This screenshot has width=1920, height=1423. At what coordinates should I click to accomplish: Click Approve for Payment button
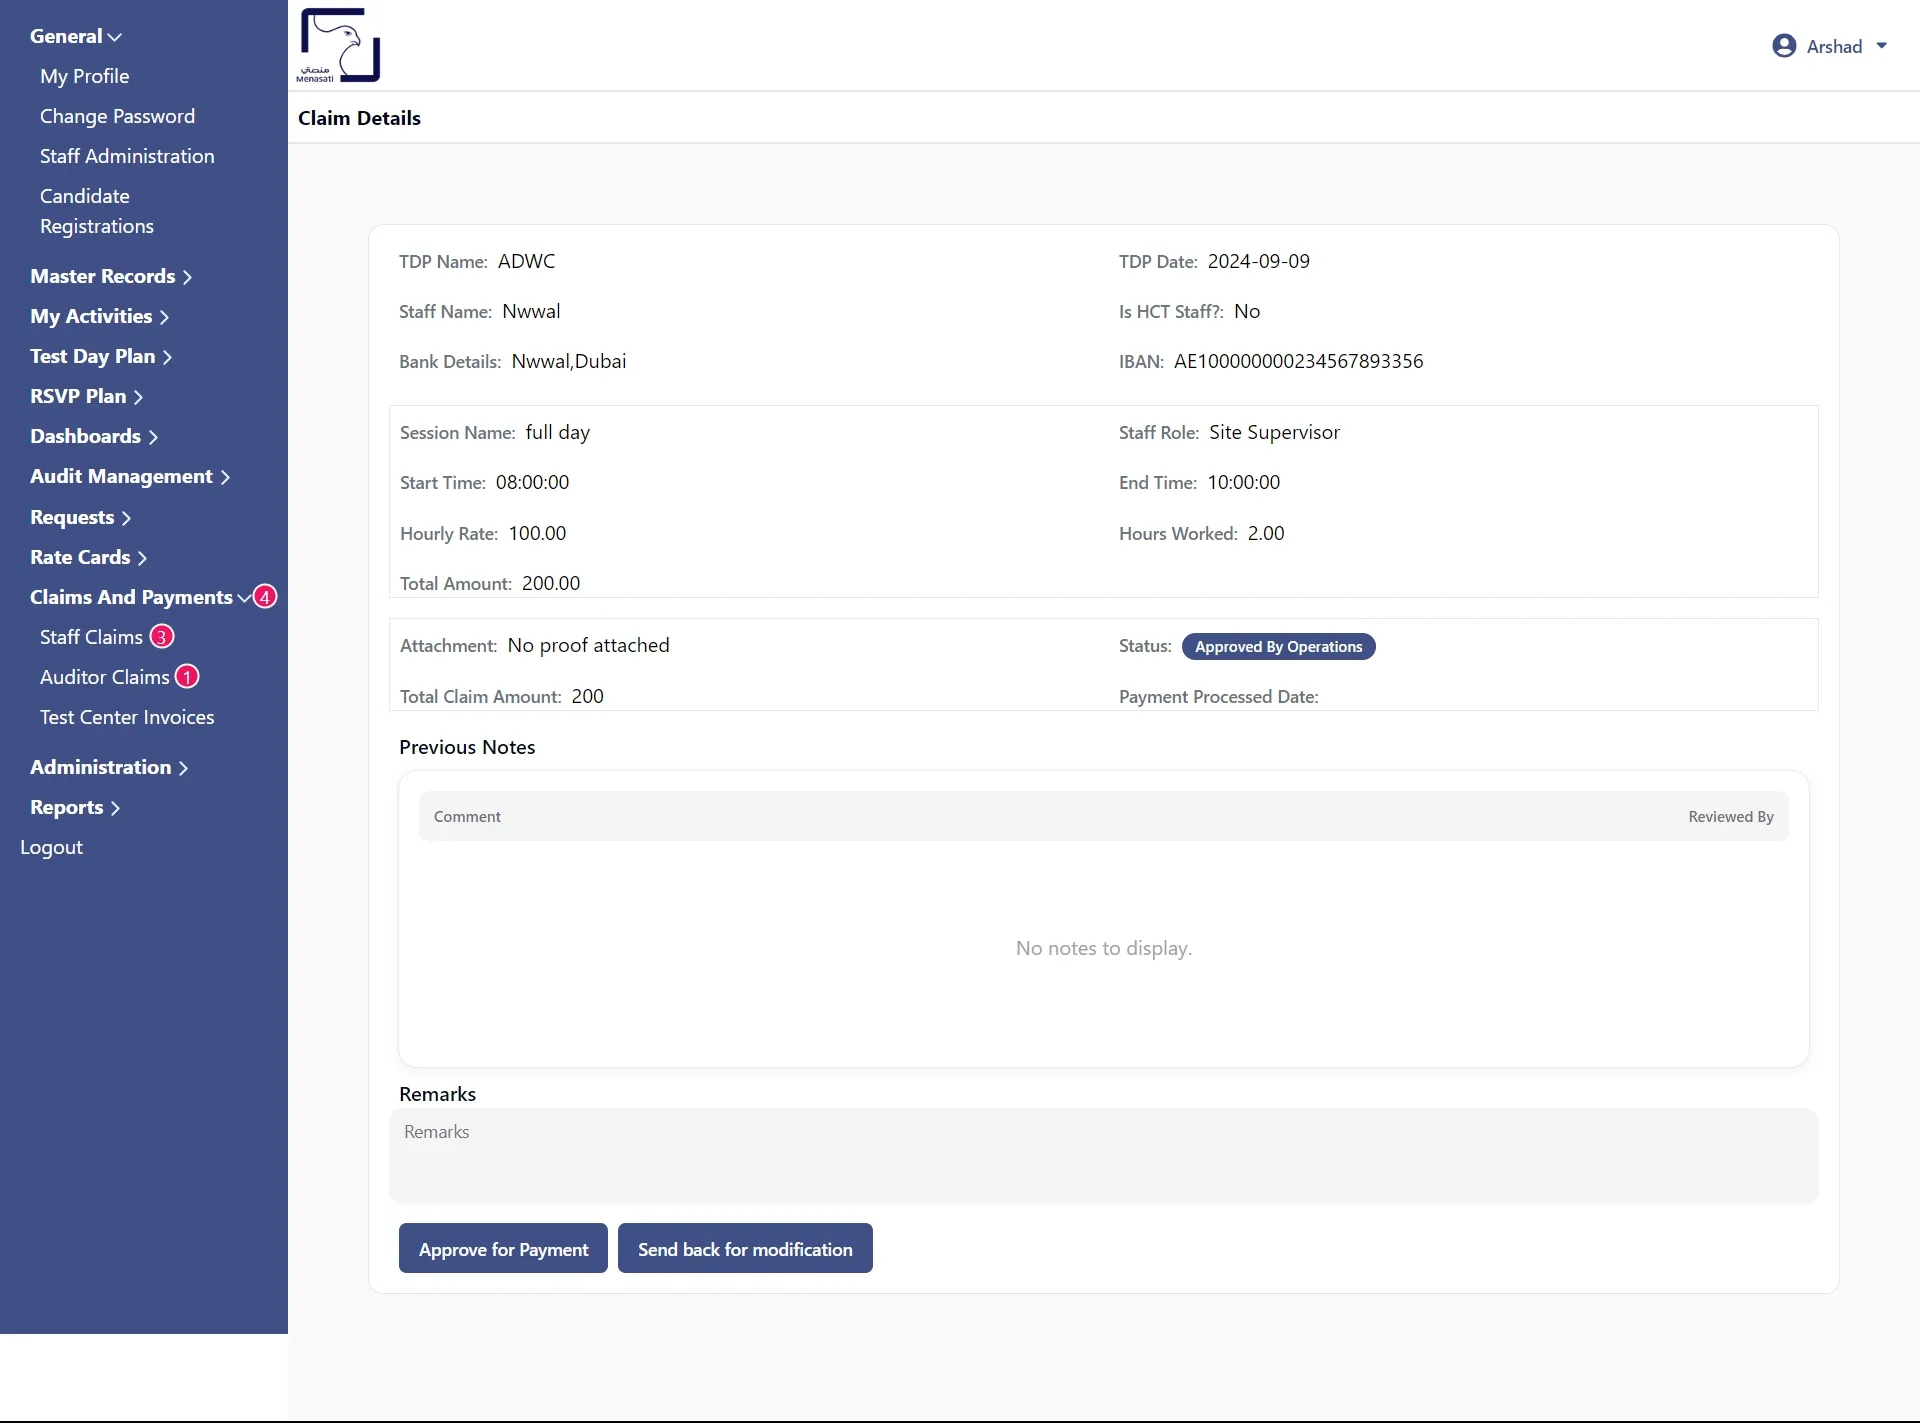pyautogui.click(x=503, y=1248)
